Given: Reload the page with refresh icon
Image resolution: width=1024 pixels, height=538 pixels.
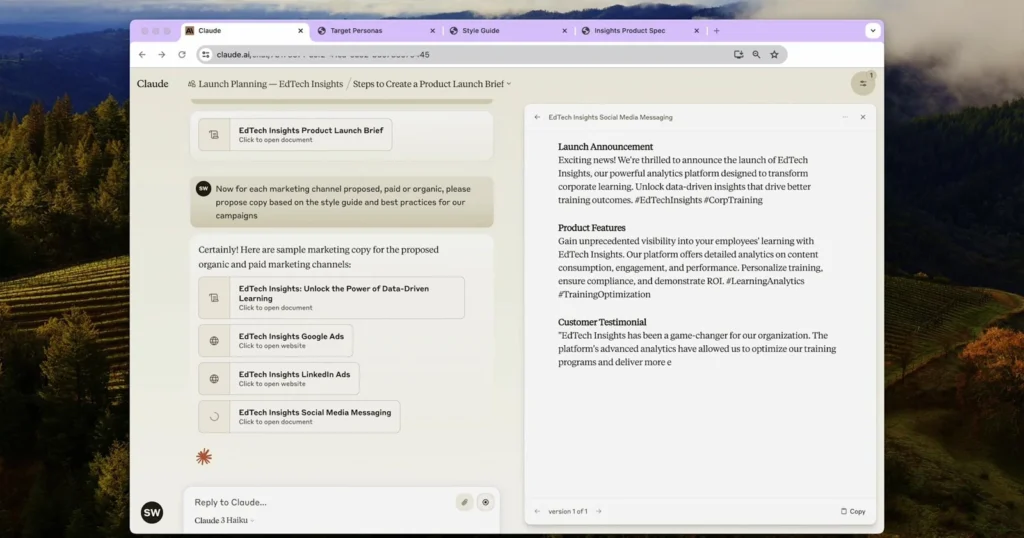Looking at the screenshot, I should 182,55.
